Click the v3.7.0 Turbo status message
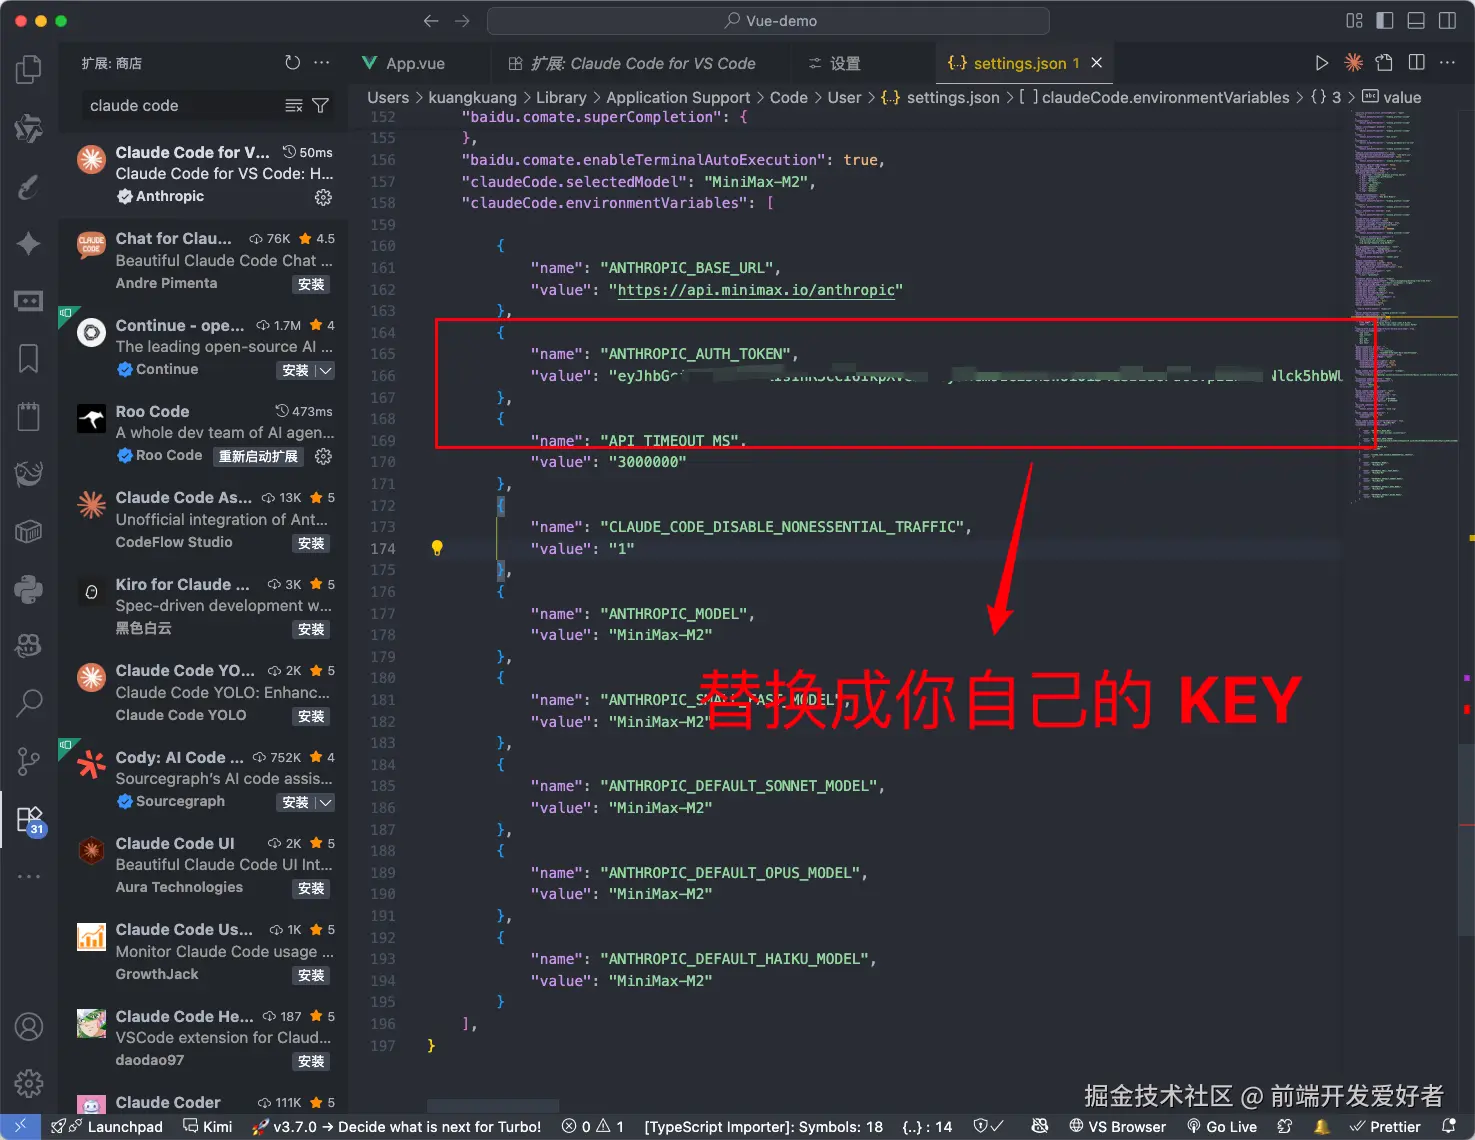Viewport: 1475px width, 1140px height. point(397,1127)
